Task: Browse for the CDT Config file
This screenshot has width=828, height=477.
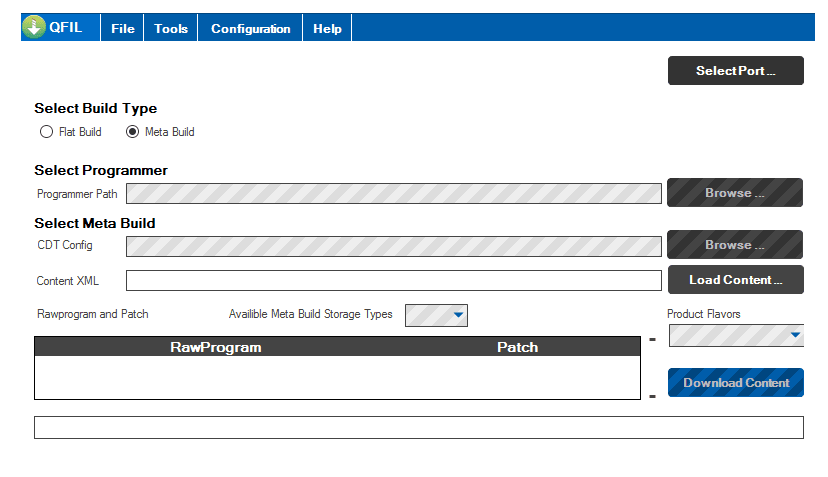Action: [x=735, y=244]
